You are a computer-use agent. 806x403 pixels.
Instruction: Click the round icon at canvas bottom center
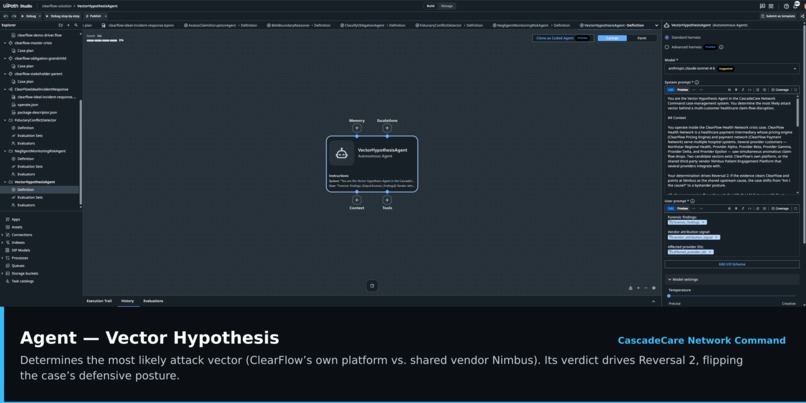(372, 286)
